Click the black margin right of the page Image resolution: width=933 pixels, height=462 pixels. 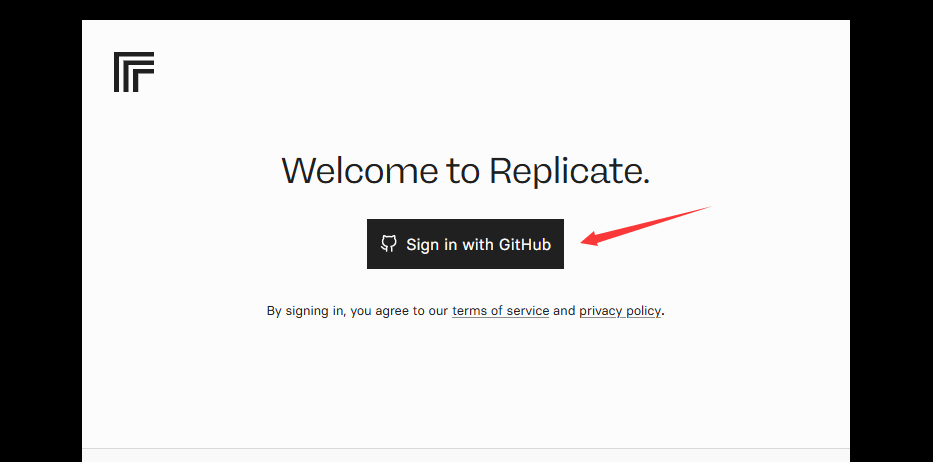891,238
